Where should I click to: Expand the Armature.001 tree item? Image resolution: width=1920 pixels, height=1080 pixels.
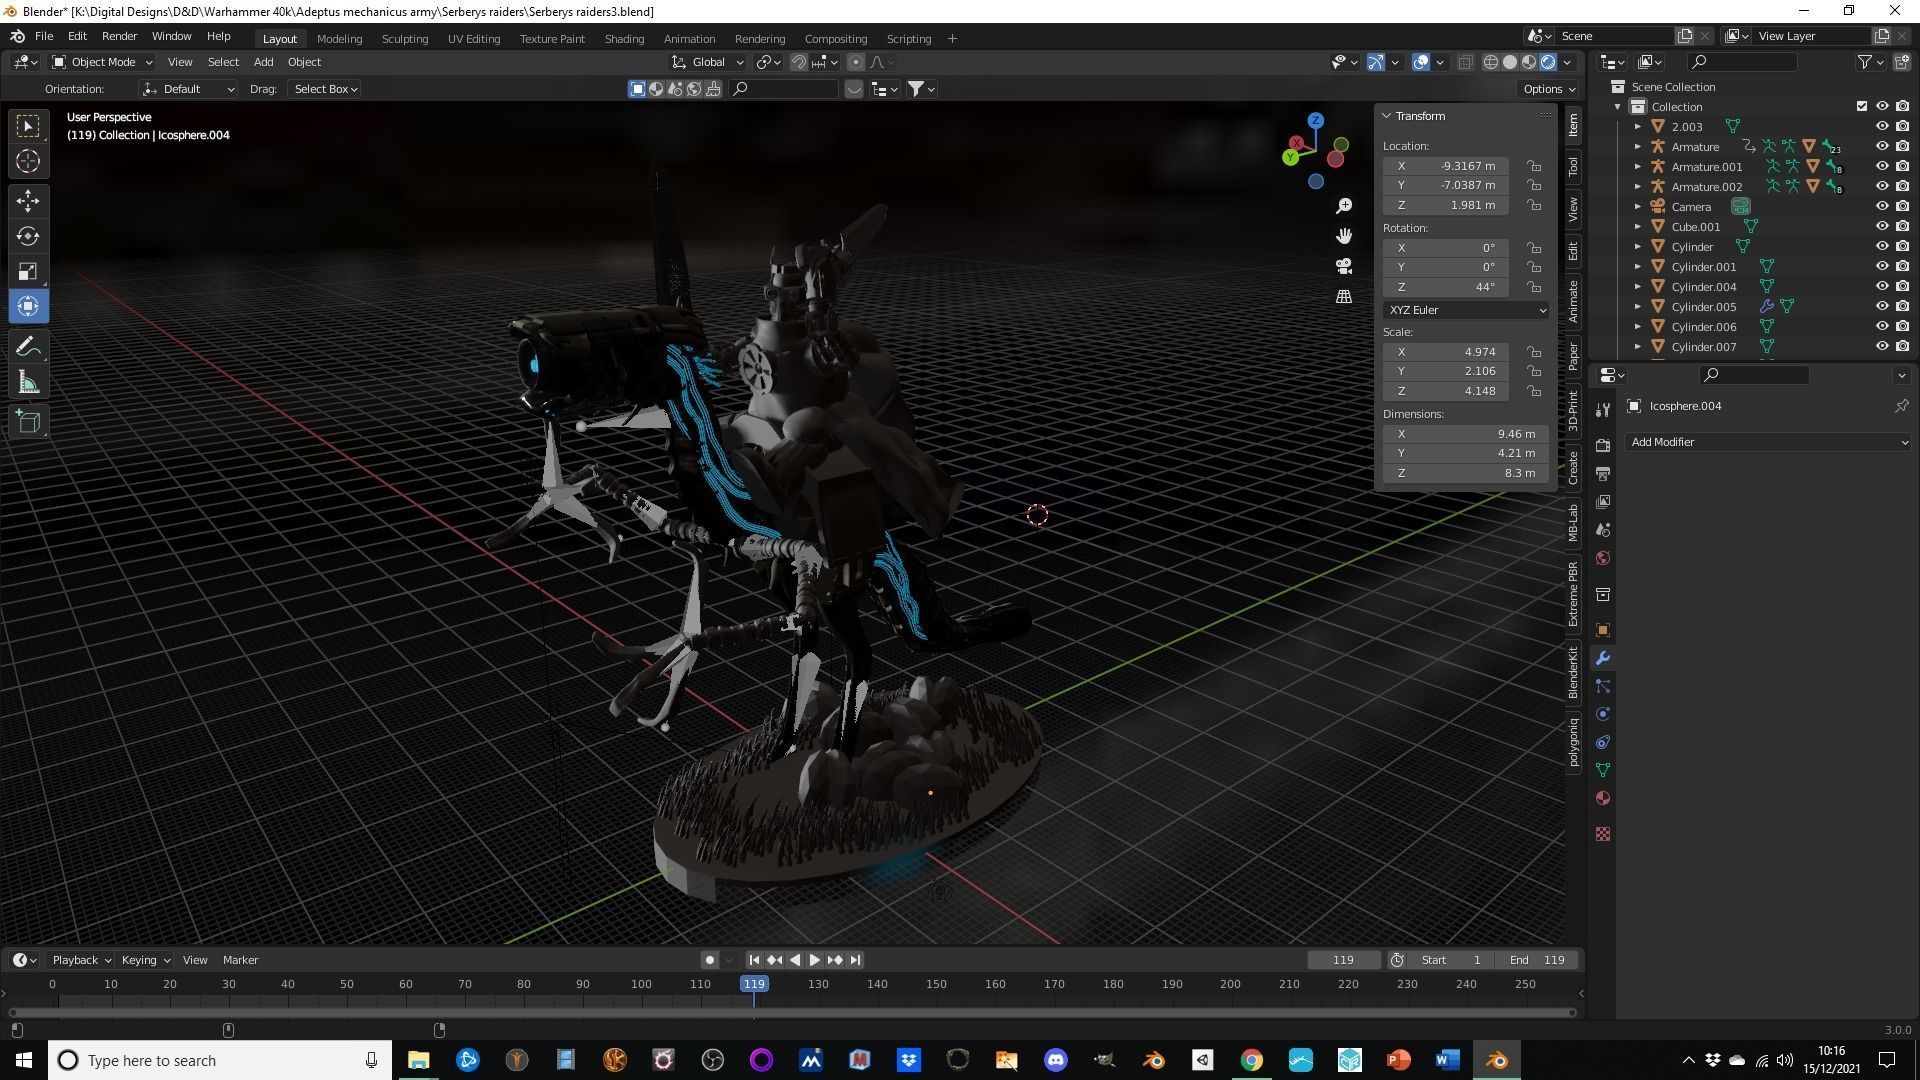tap(1638, 167)
